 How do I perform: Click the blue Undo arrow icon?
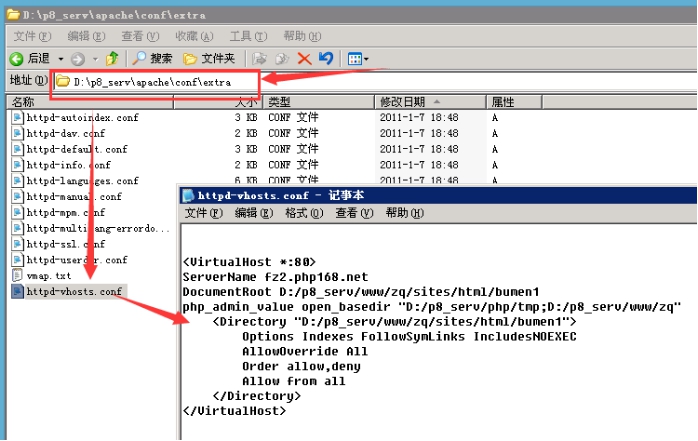(x=325, y=59)
